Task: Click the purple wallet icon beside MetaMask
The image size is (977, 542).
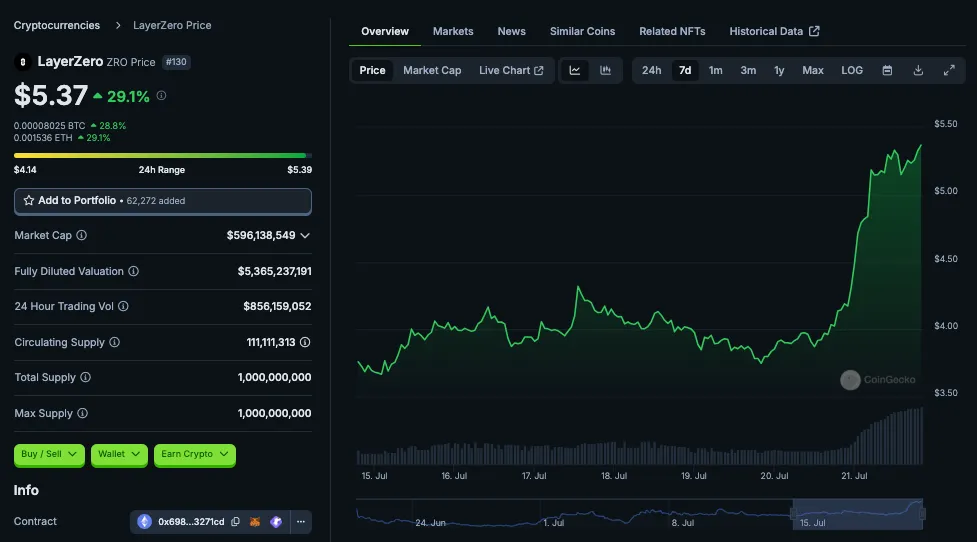Action: (x=276, y=521)
